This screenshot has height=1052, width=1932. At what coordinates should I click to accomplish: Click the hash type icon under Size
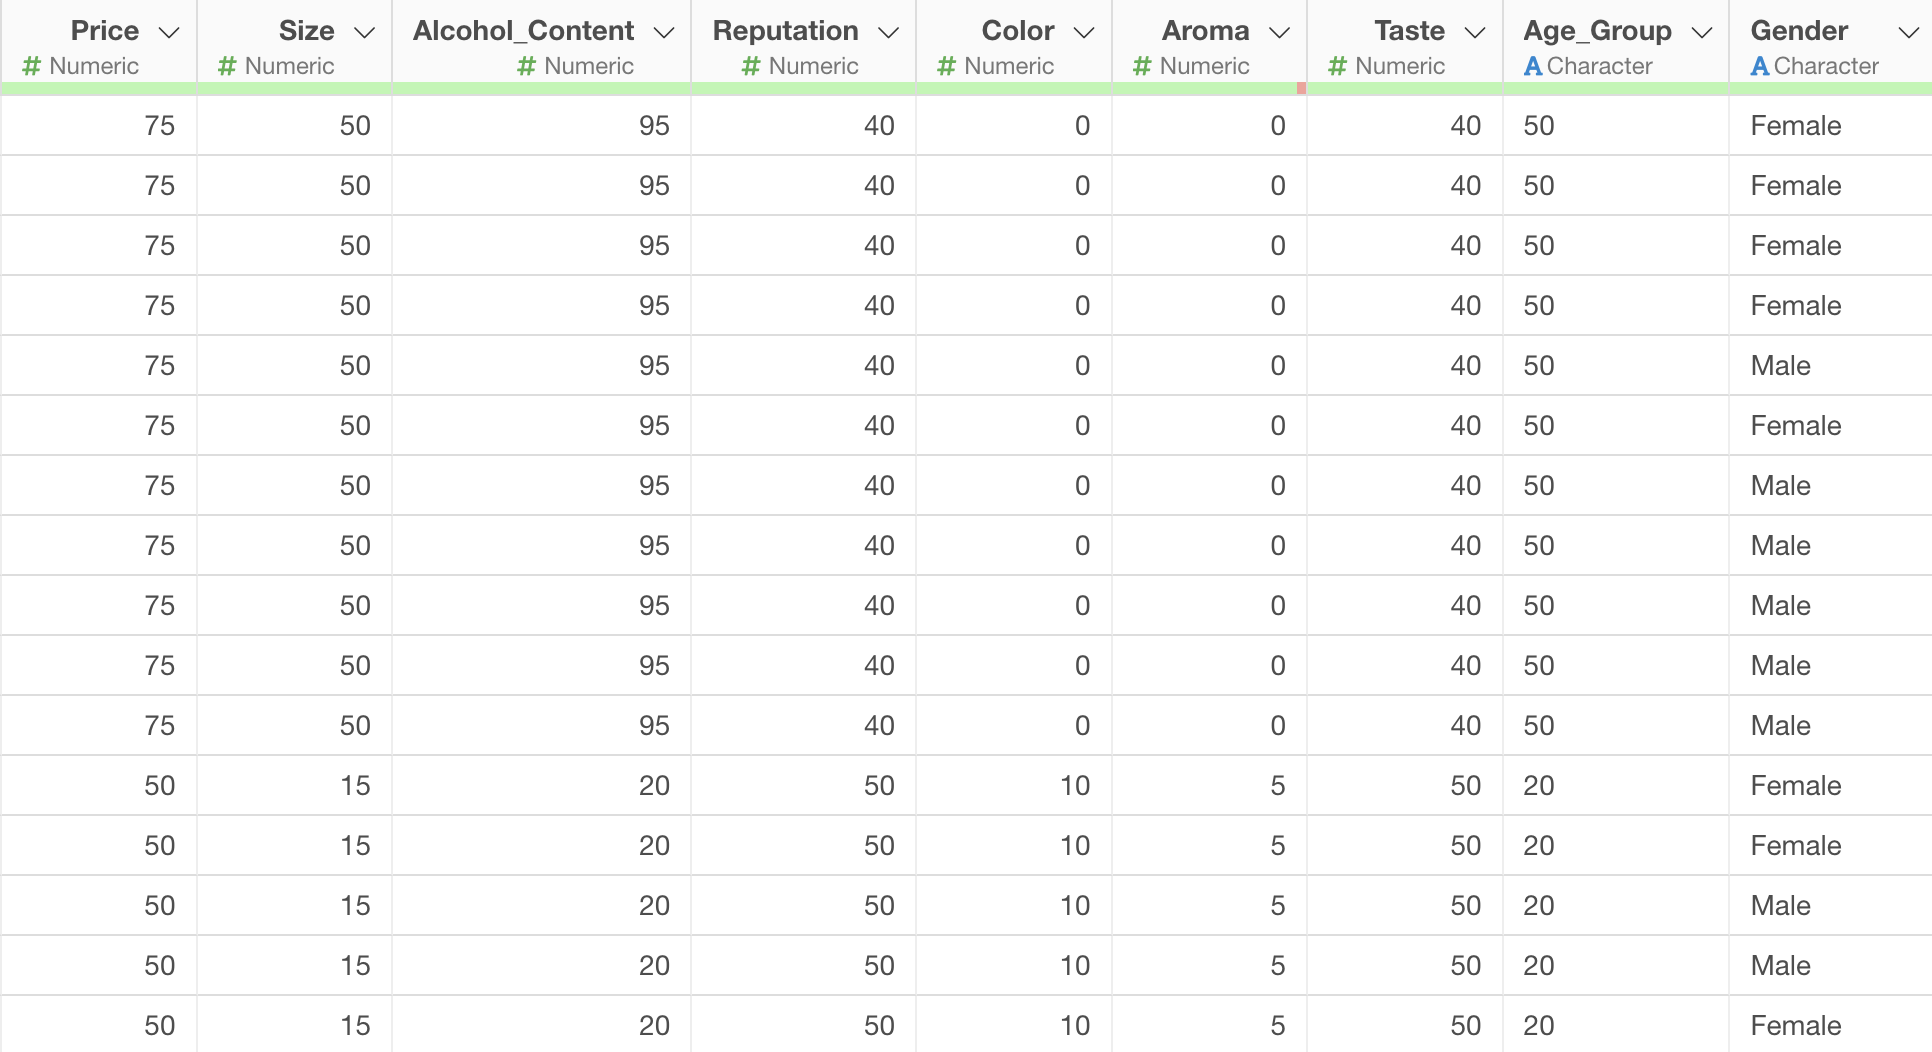point(227,66)
